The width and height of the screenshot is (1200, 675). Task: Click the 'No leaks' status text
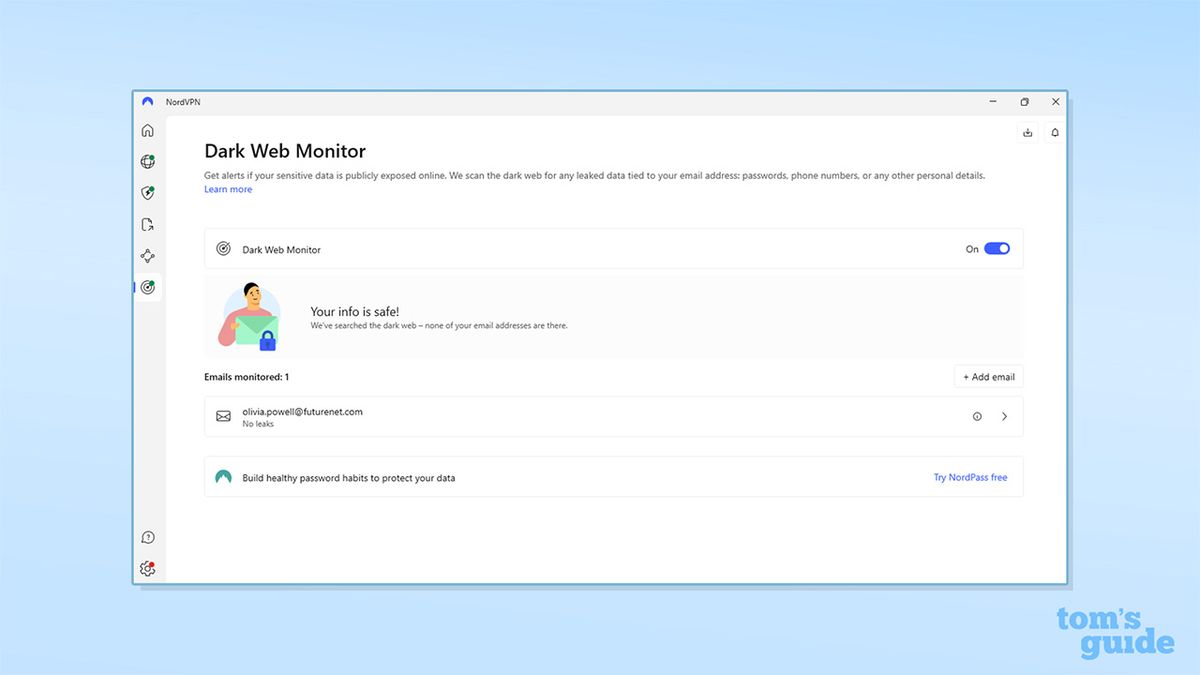pyautogui.click(x=258, y=424)
